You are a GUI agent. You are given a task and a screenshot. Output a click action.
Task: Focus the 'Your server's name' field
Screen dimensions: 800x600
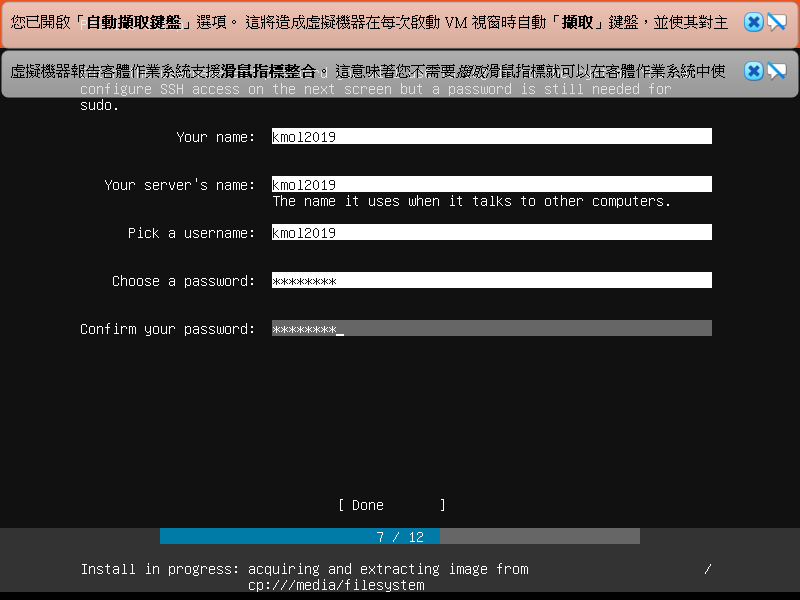click(491, 185)
